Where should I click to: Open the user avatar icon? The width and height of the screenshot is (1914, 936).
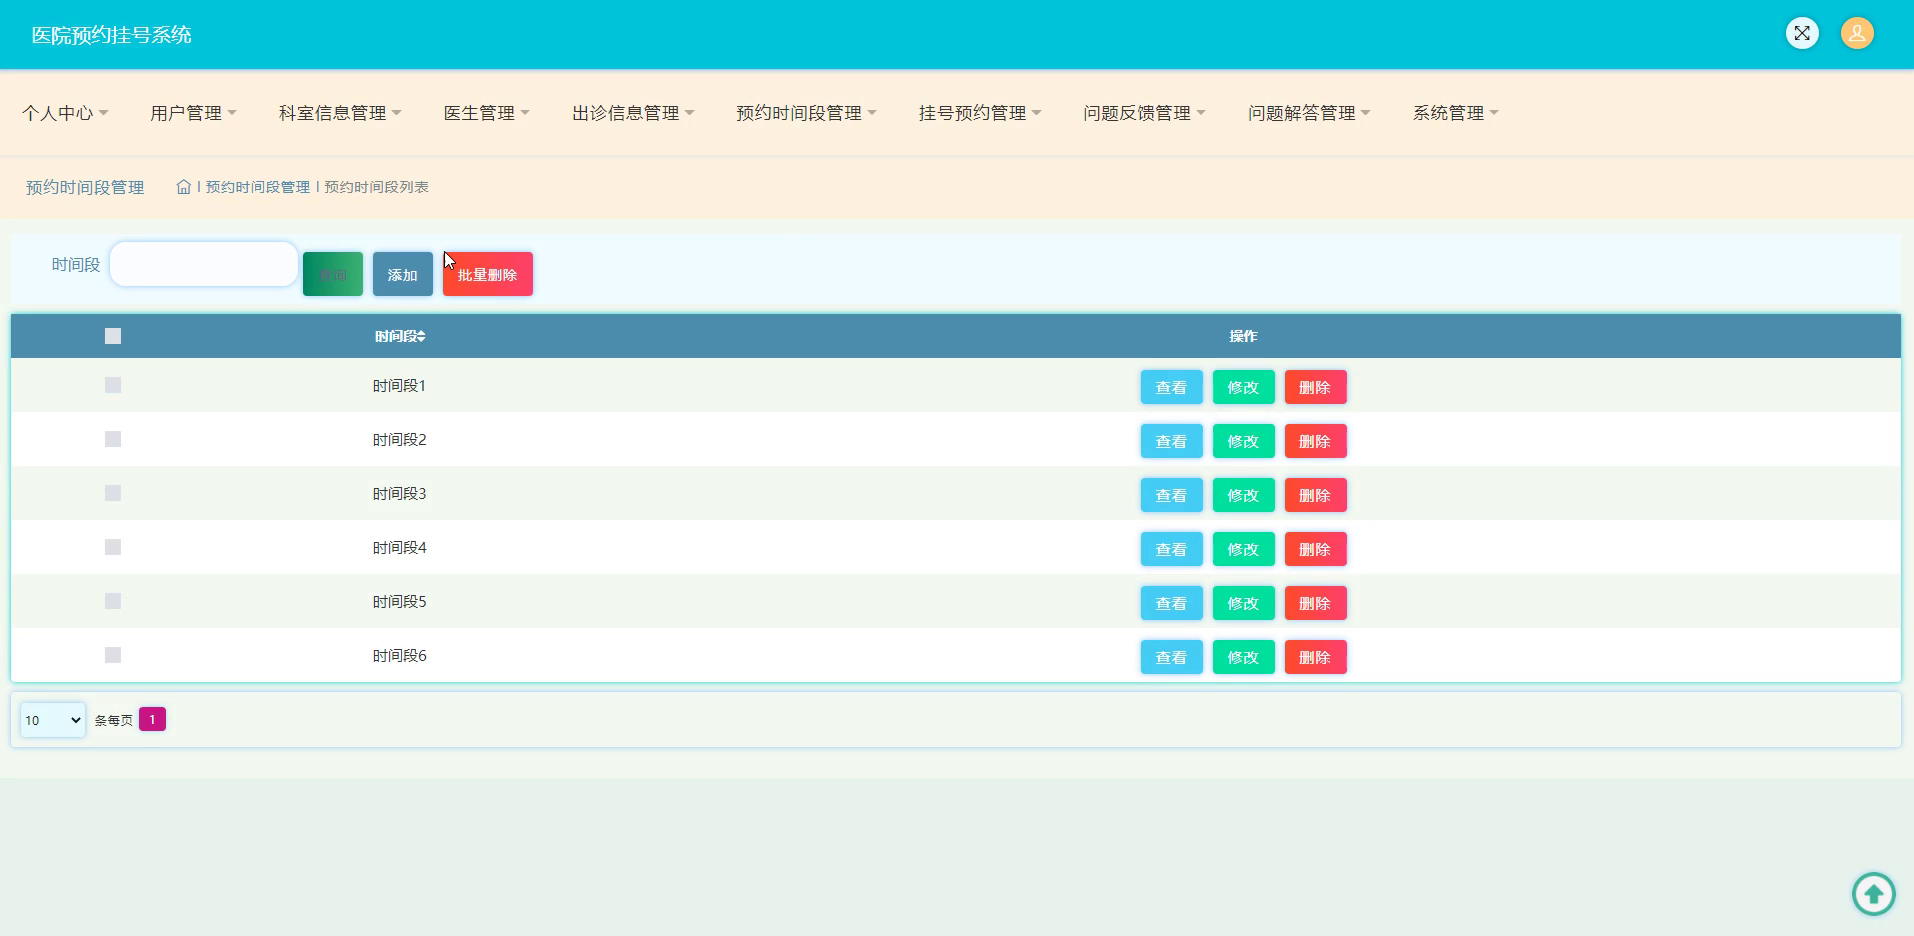[x=1857, y=33]
